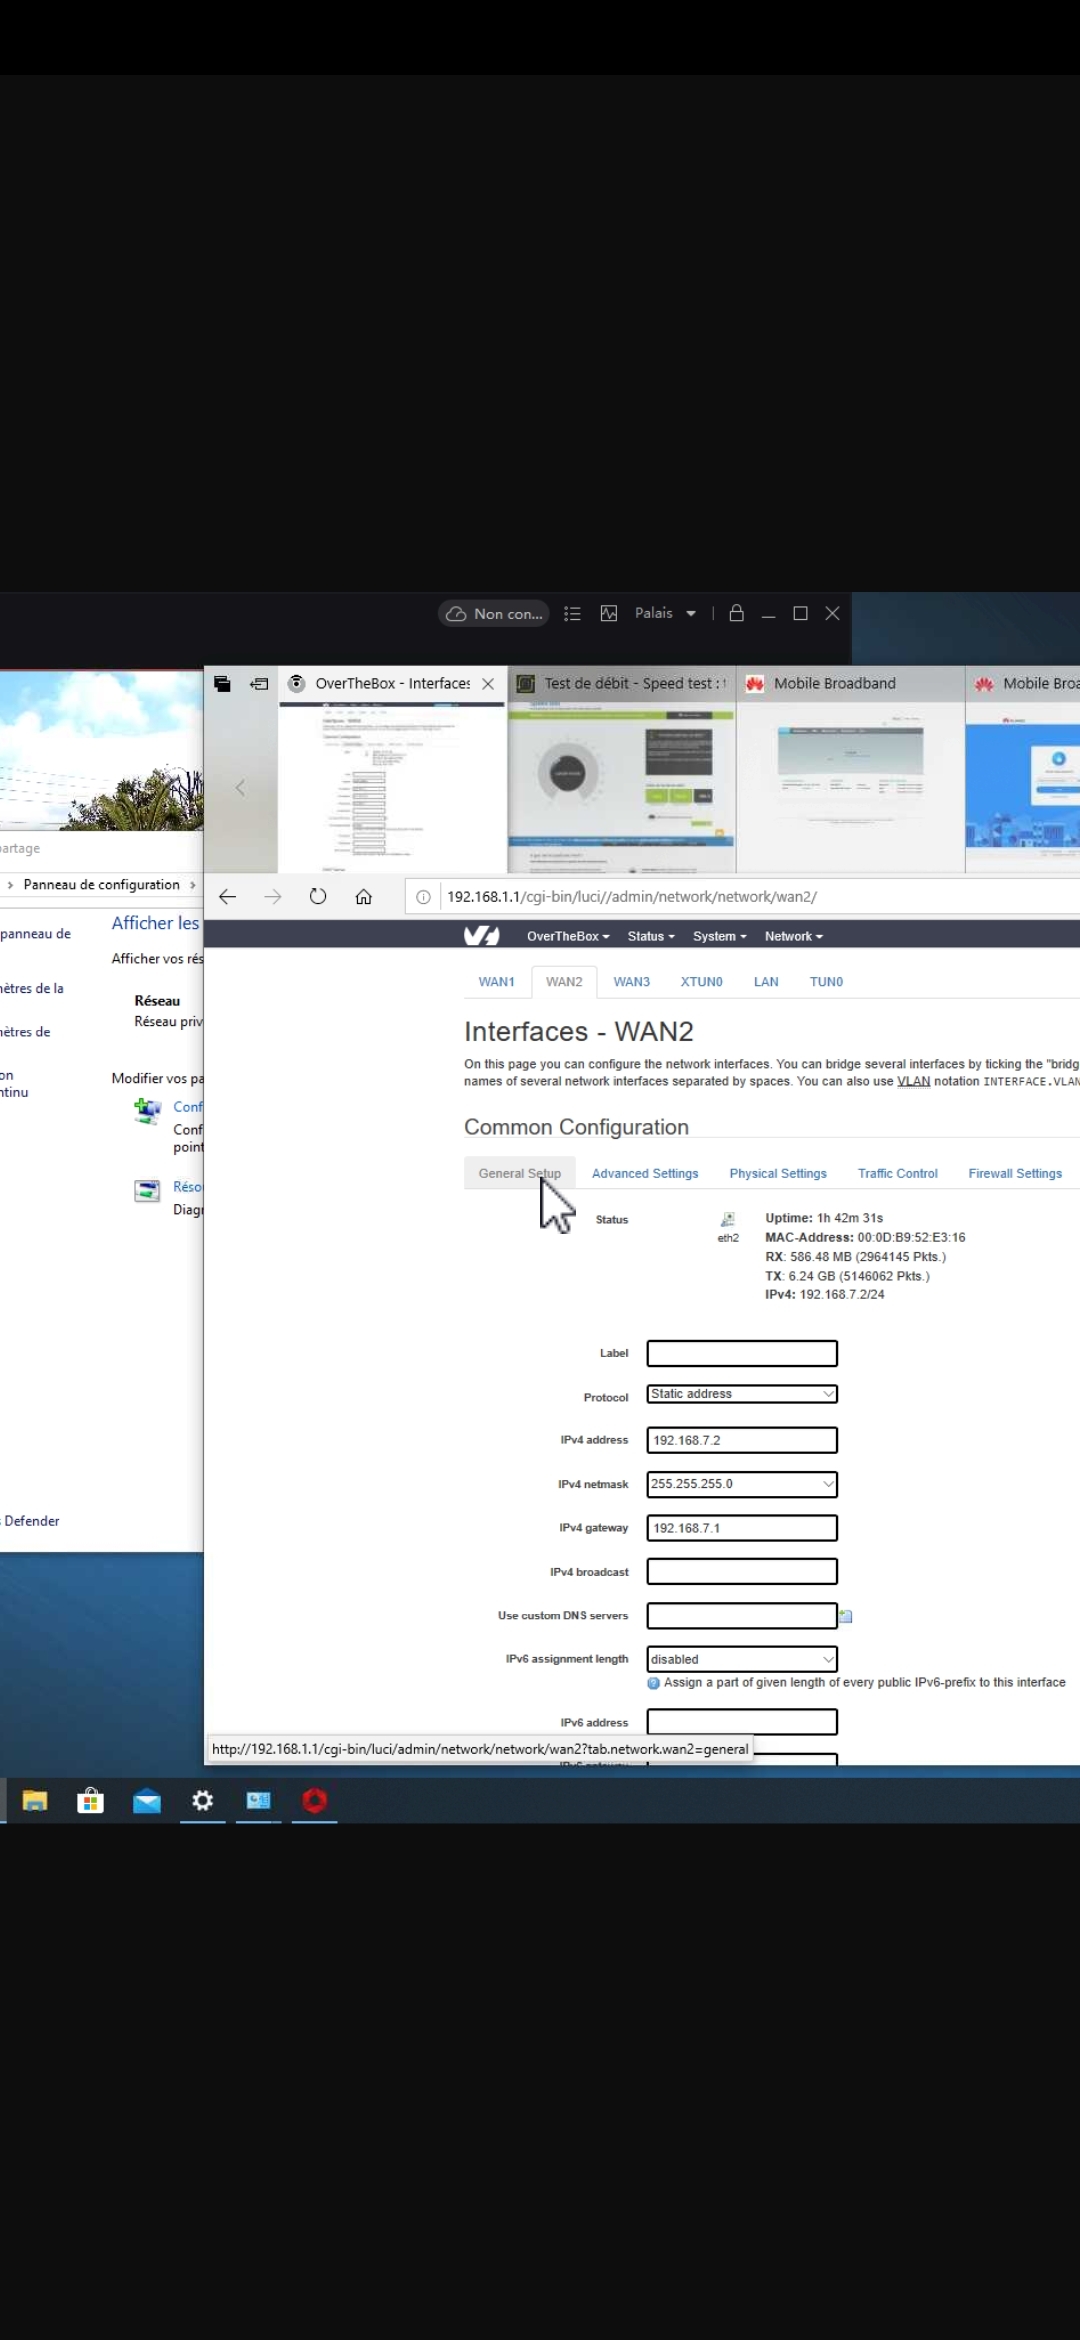Expand the IPv4 netmask dropdown
Image resolution: width=1080 pixels, height=2340 pixels.
click(741, 1484)
